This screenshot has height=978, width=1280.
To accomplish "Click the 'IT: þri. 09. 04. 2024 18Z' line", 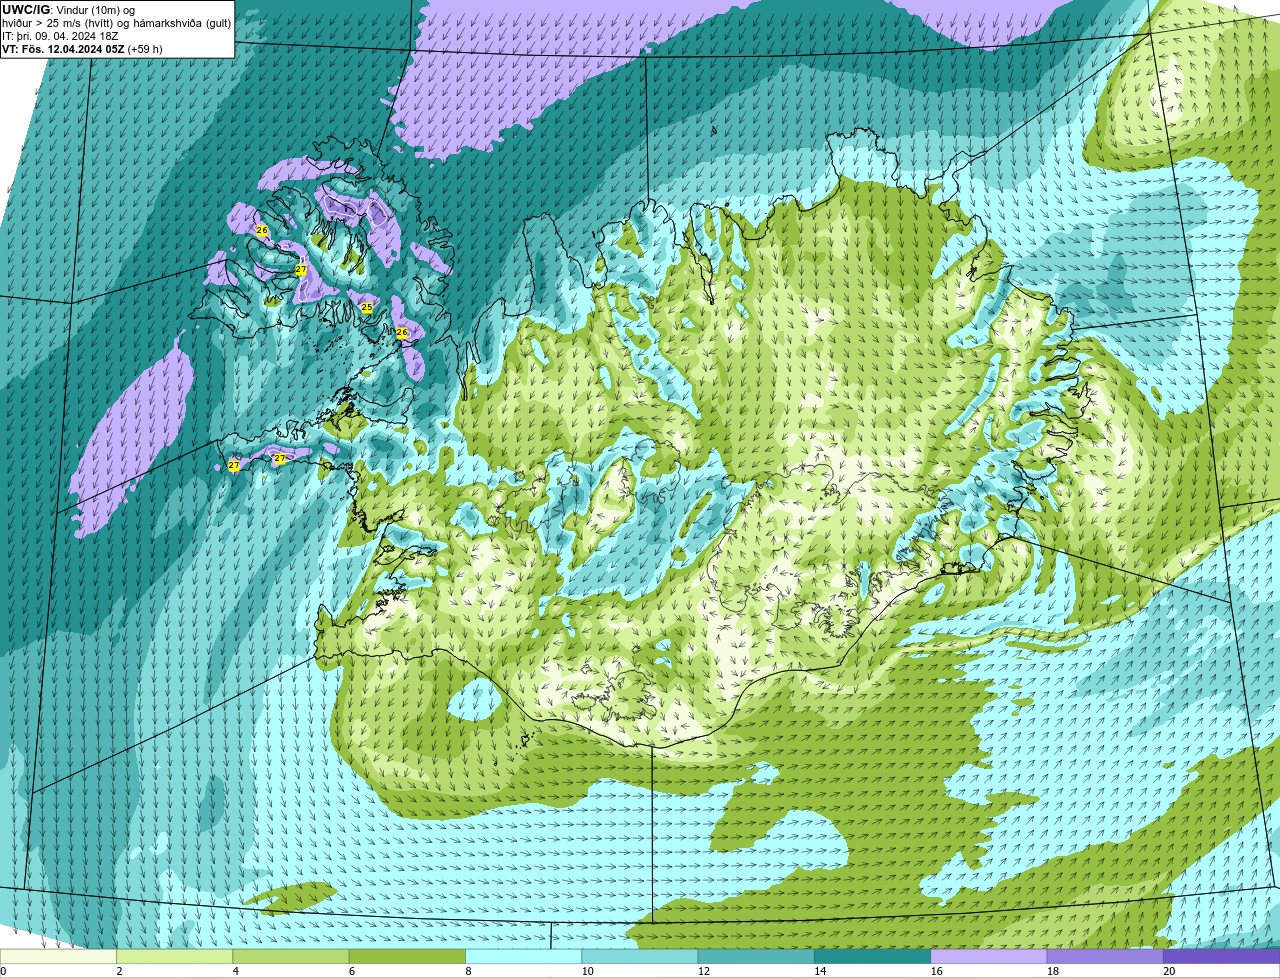I will tap(60, 35).
